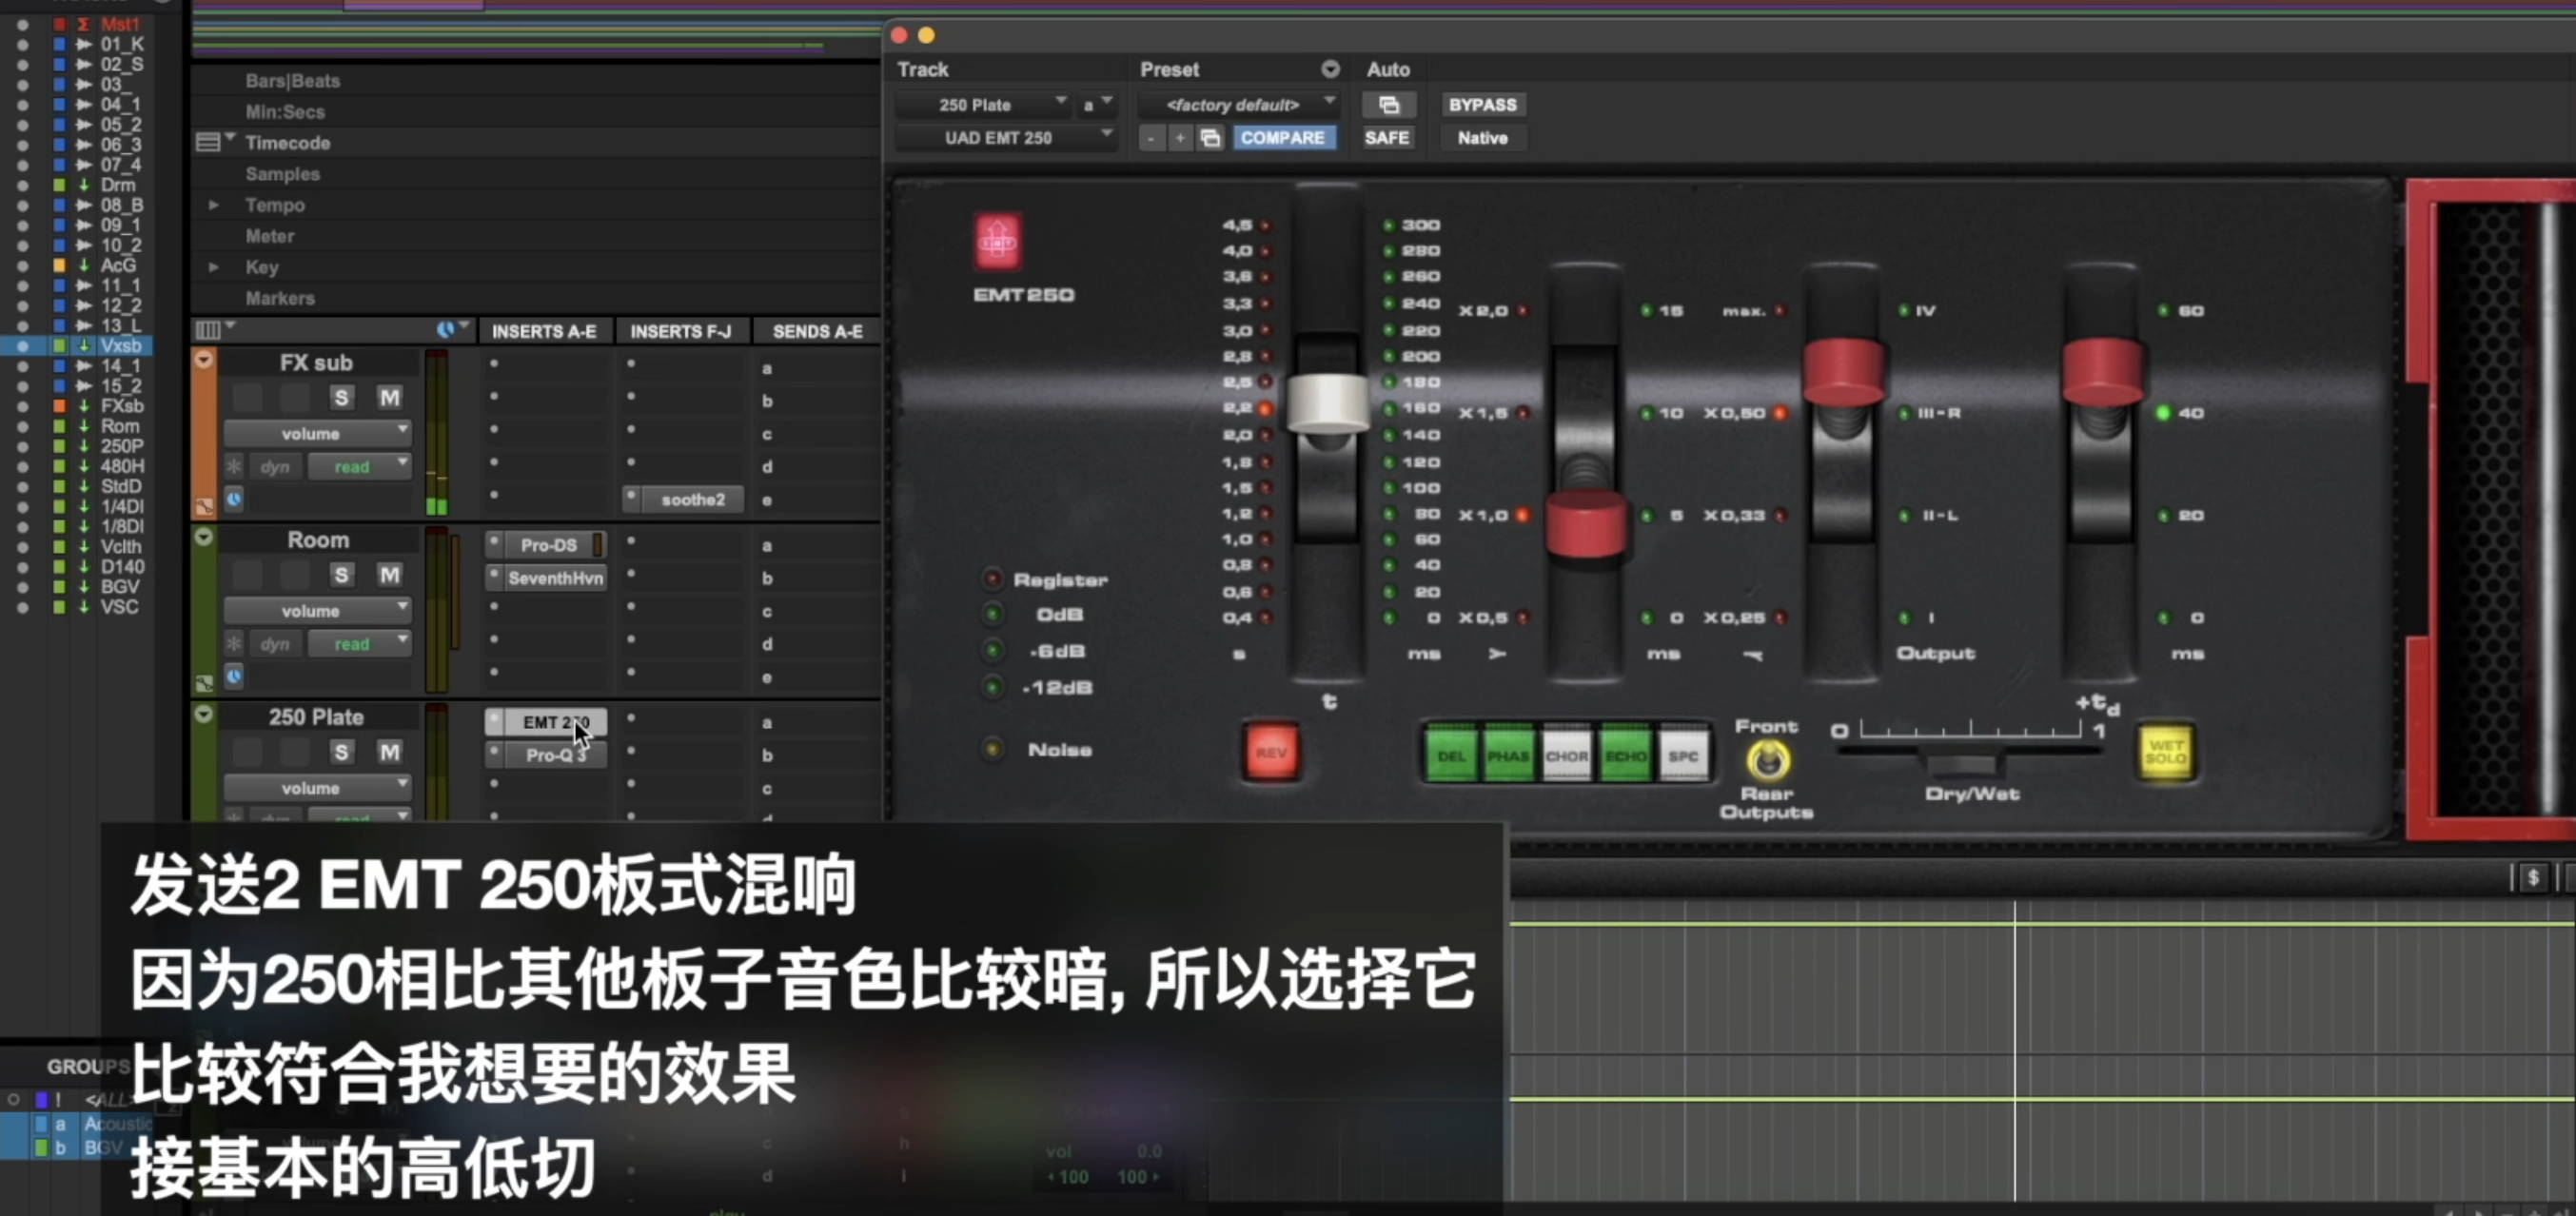The width and height of the screenshot is (2576, 1216).
Task: Flip the Front/Rear Outputs toggle switch
Action: (1767, 760)
